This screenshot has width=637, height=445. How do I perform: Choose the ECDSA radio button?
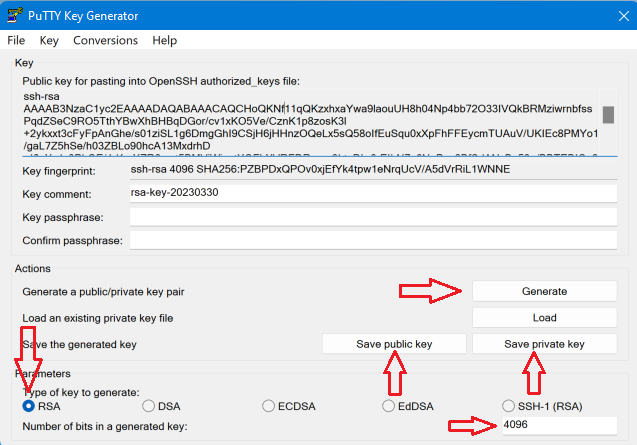tap(269, 406)
